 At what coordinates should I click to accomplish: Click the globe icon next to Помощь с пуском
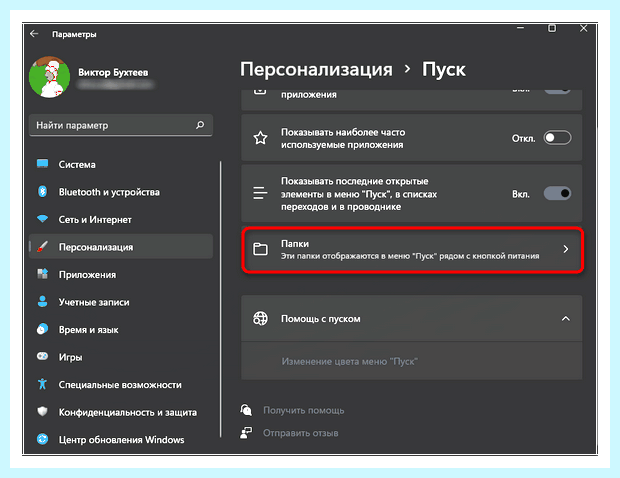(260, 319)
